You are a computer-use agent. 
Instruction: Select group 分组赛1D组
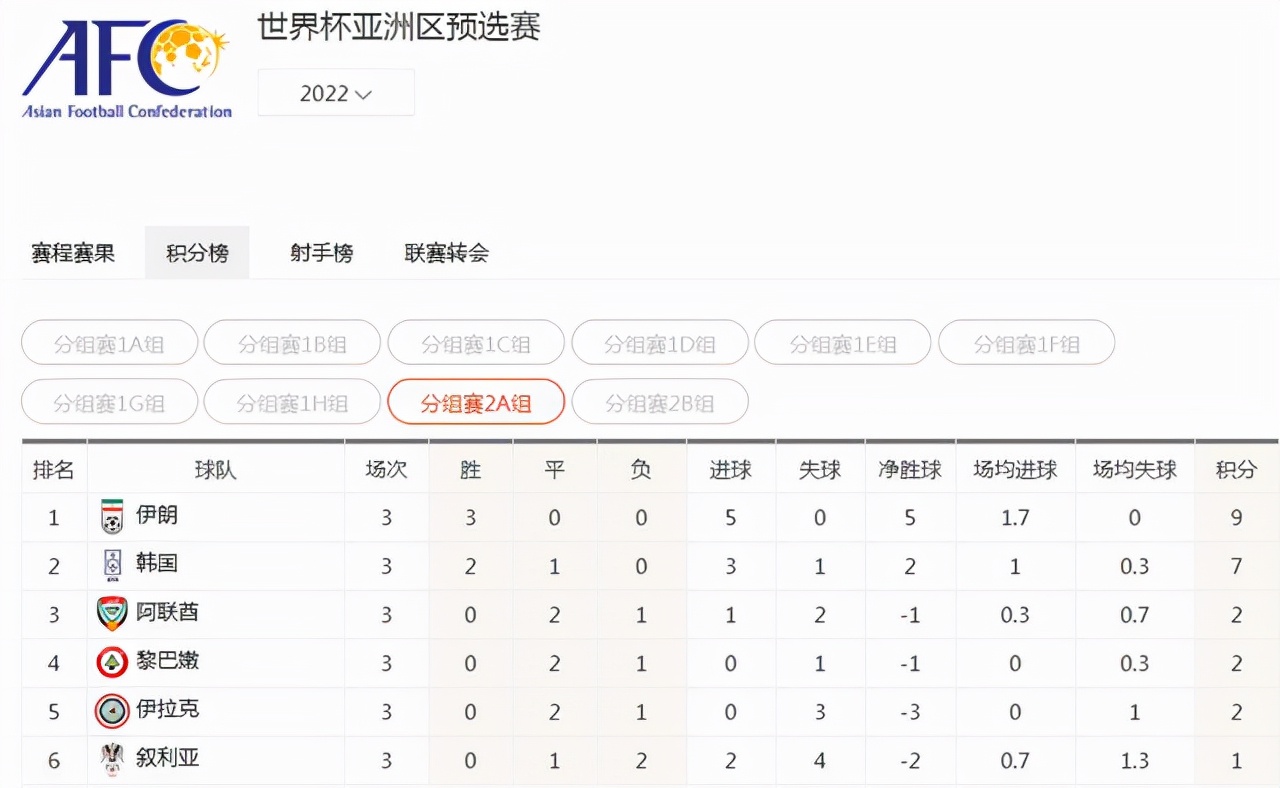660,344
